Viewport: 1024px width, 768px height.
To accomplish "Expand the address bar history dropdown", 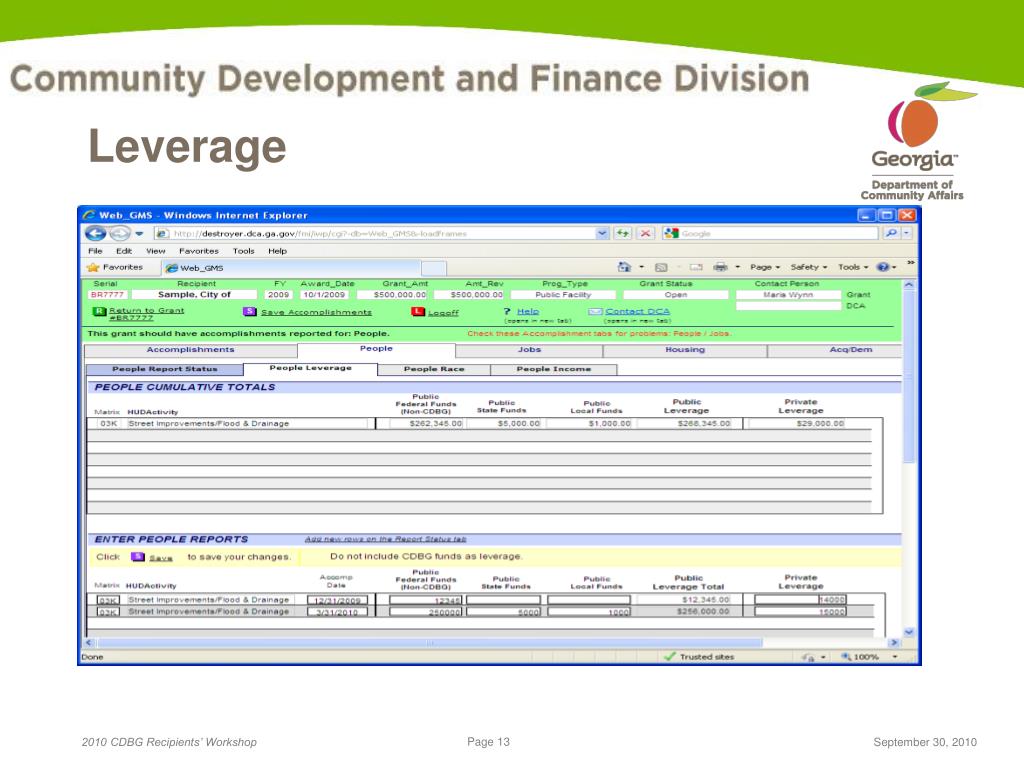I will point(602,233).
